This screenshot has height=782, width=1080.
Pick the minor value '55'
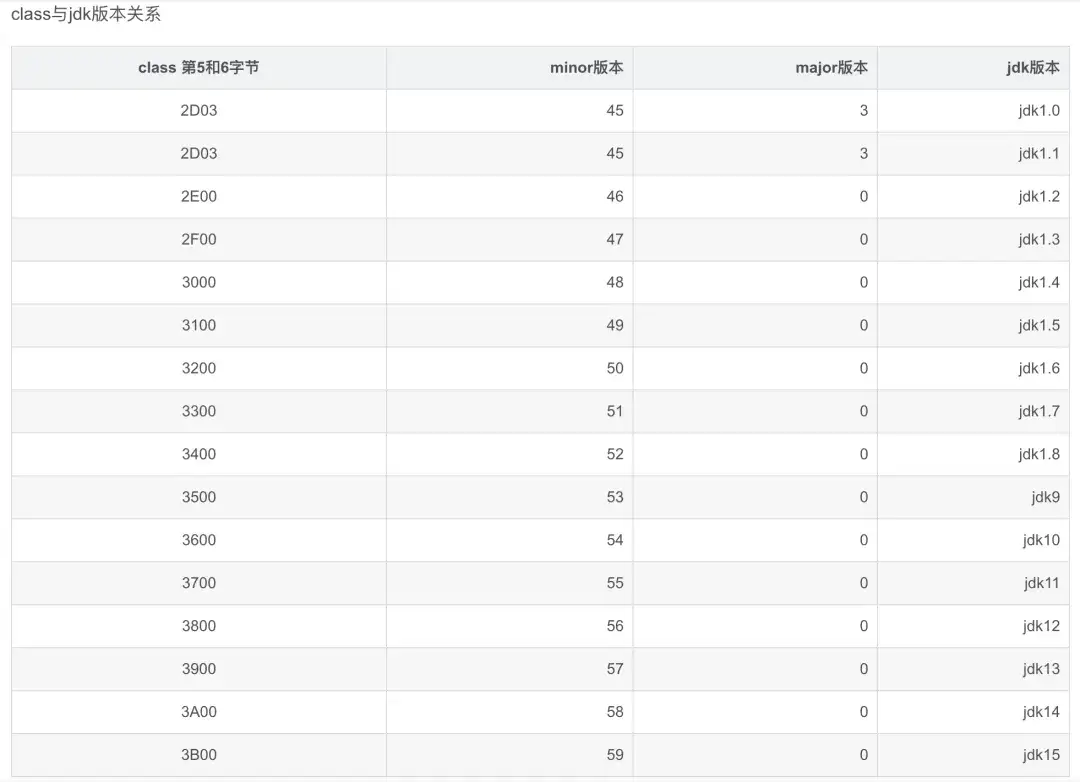tap(615, 583)
